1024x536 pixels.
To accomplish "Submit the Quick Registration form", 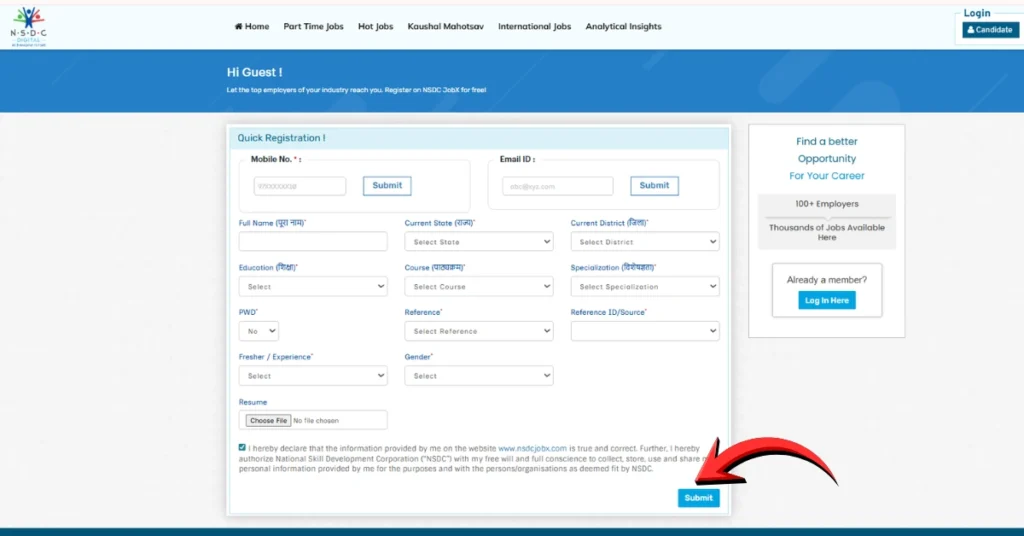I will [x=698, y=498].
